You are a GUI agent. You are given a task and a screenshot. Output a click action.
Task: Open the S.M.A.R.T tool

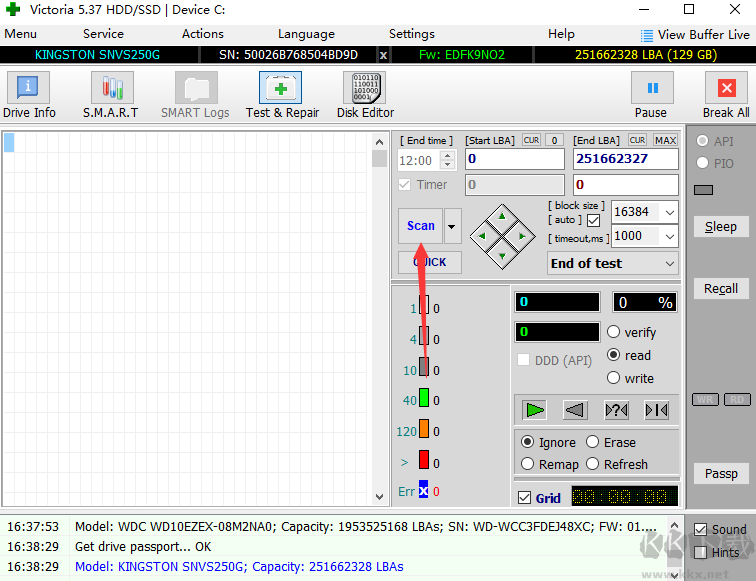point(110,96)
